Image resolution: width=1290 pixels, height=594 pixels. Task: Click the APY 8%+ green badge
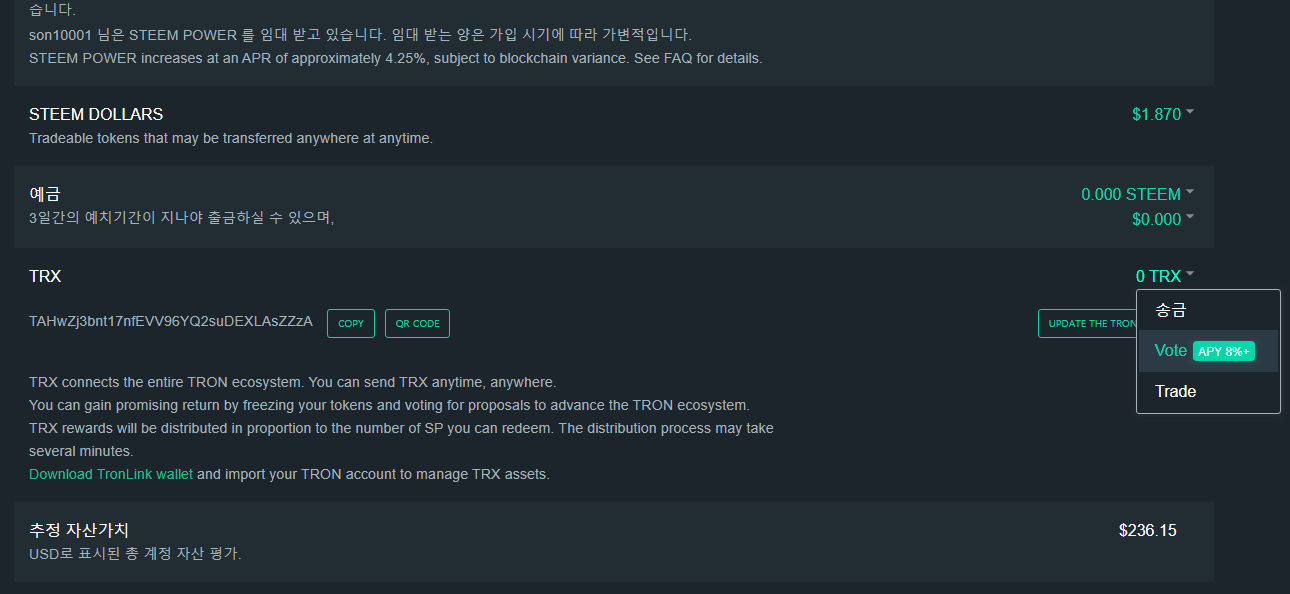coord(1224,351)
